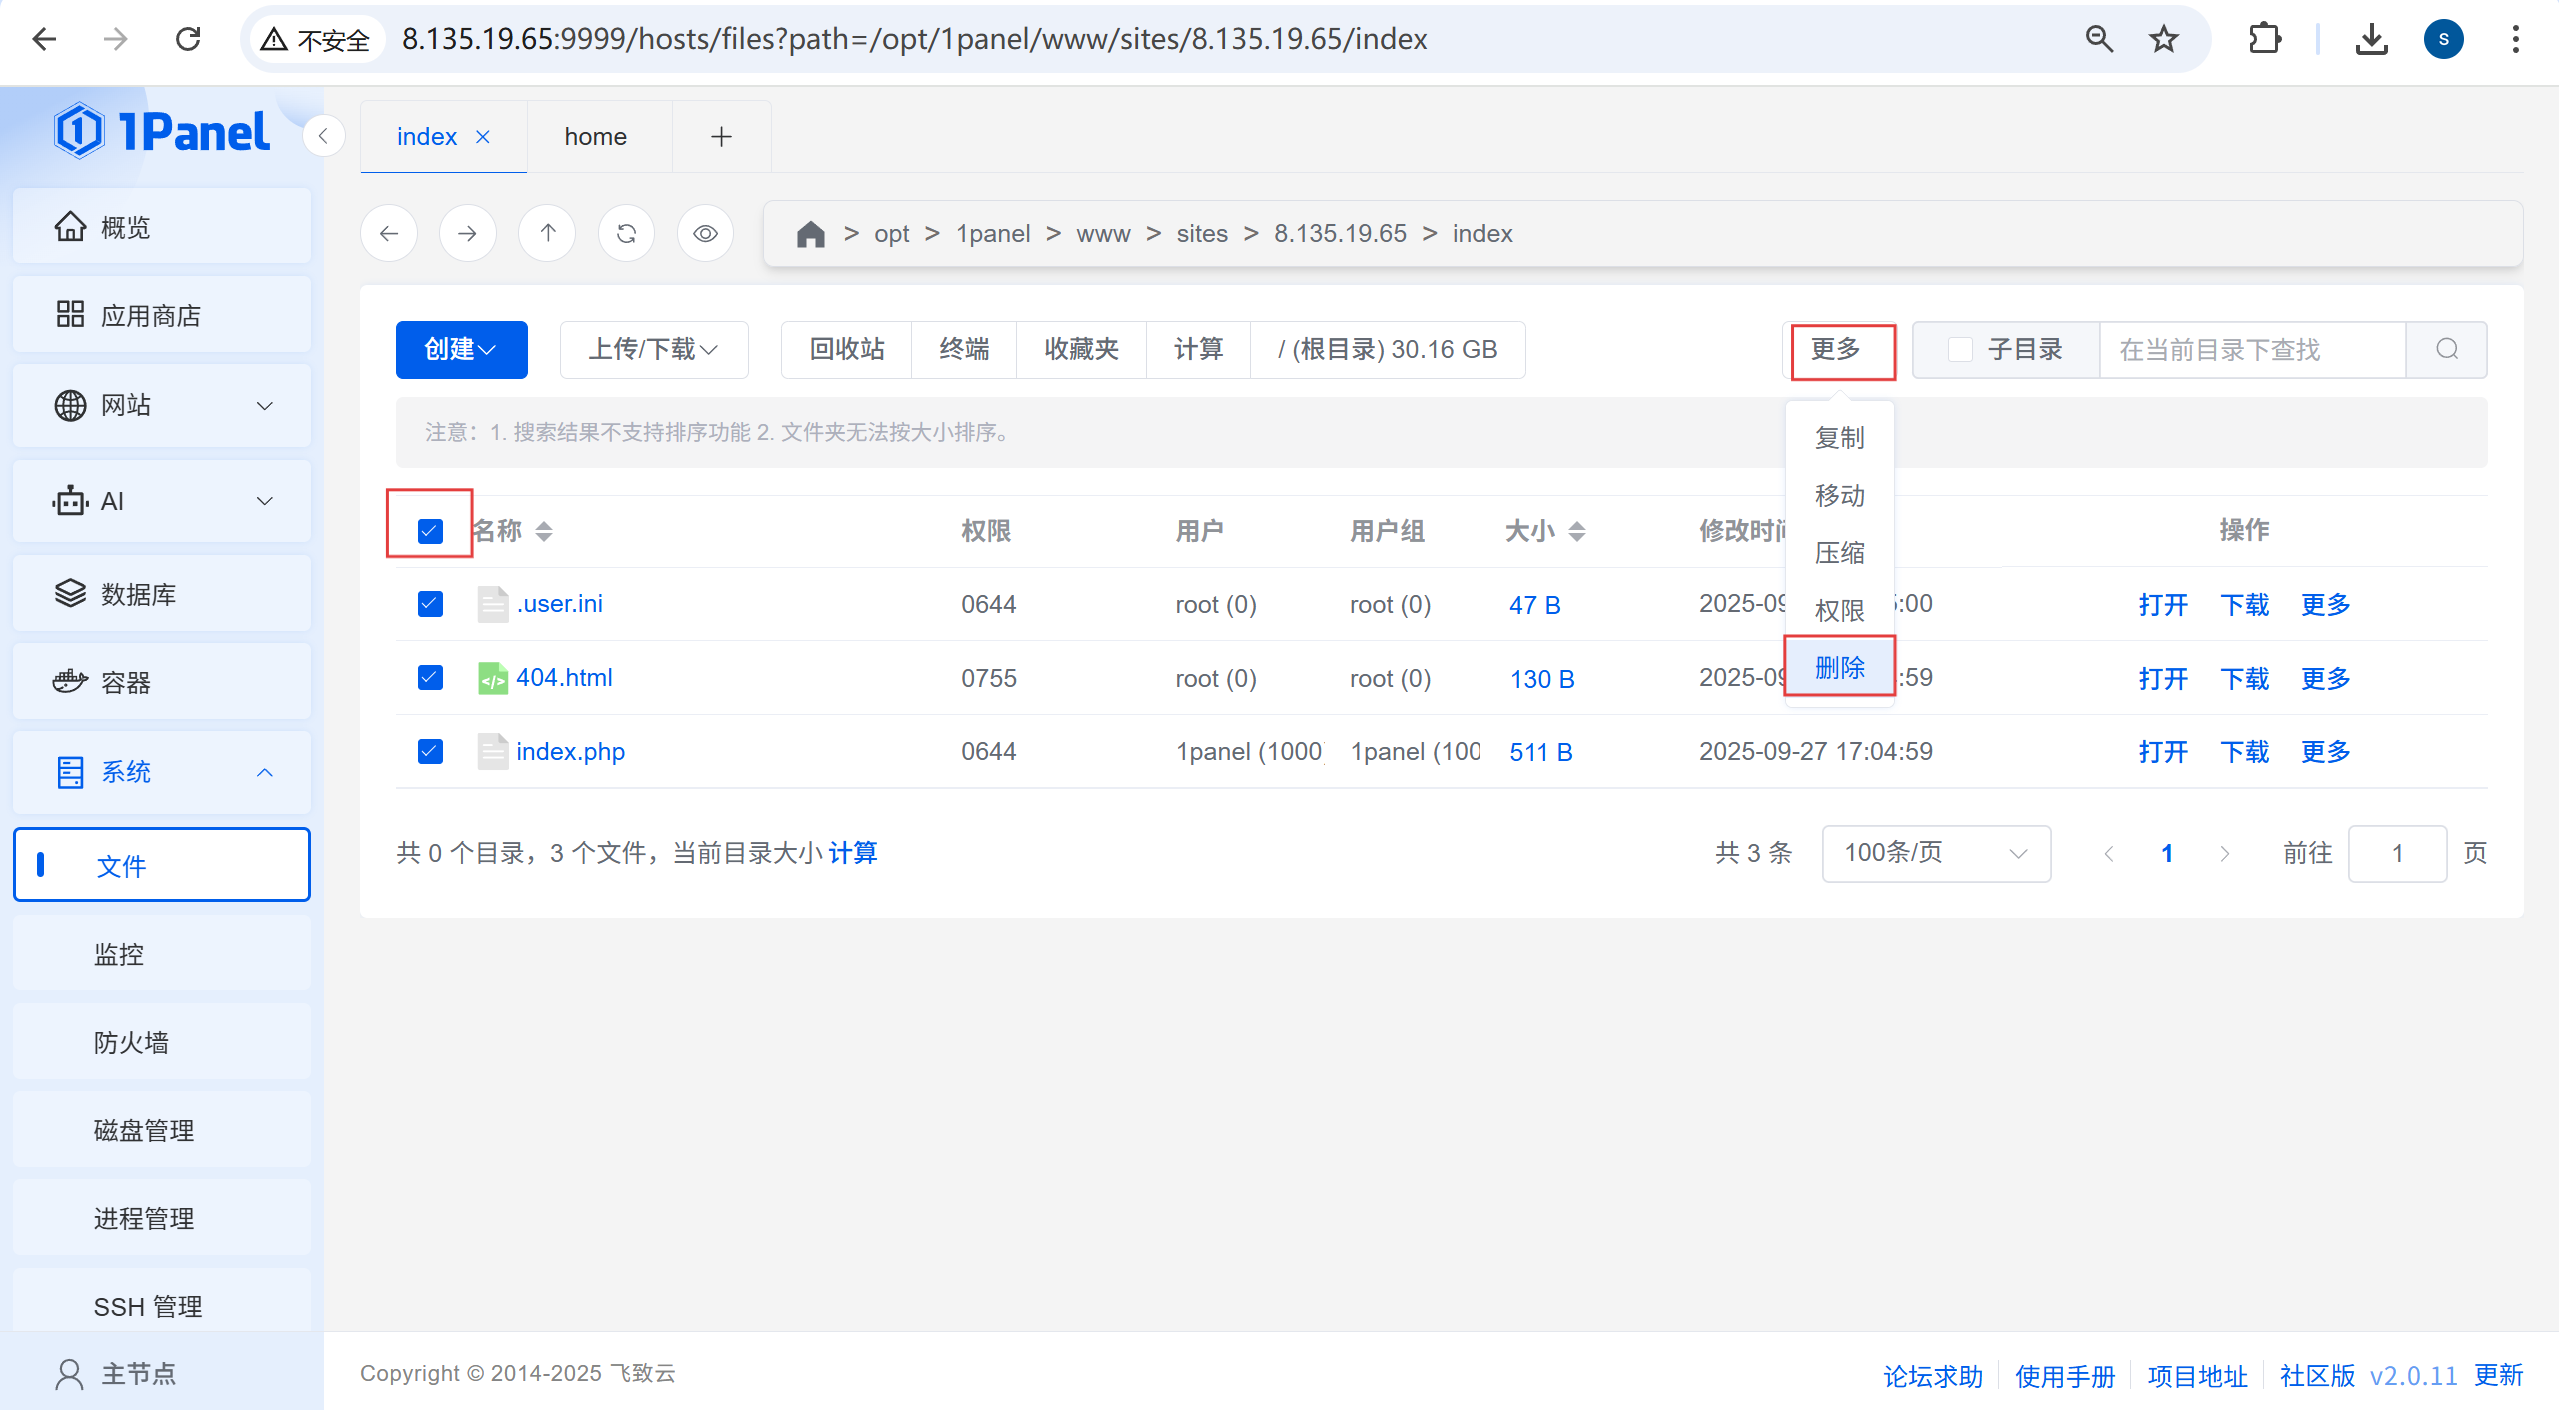
Task: Expand the 创建 dropdown button
Action: 461,350
